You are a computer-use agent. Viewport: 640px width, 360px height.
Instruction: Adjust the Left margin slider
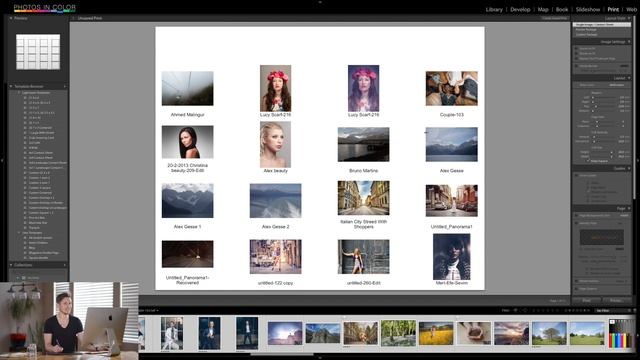(x=593, y=98)
